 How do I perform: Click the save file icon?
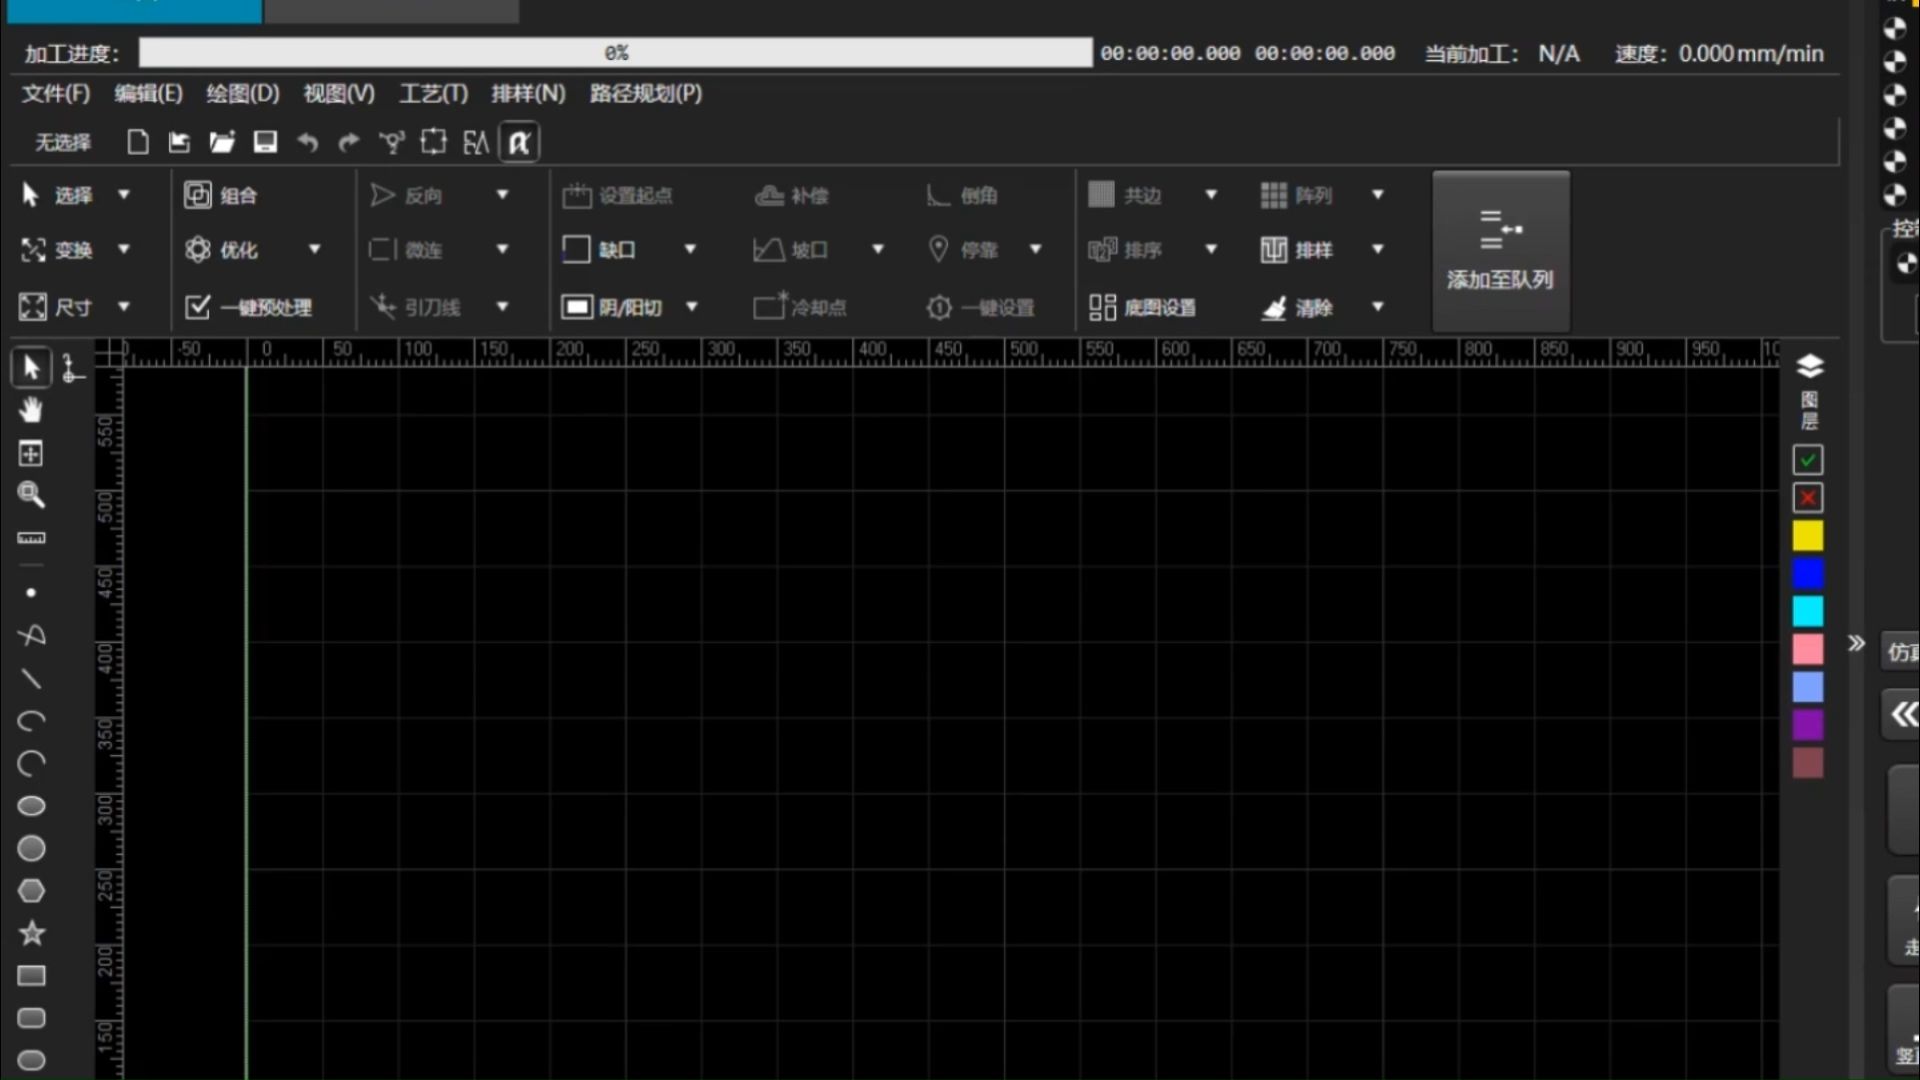pyautogui.click(x=265, y=142)
